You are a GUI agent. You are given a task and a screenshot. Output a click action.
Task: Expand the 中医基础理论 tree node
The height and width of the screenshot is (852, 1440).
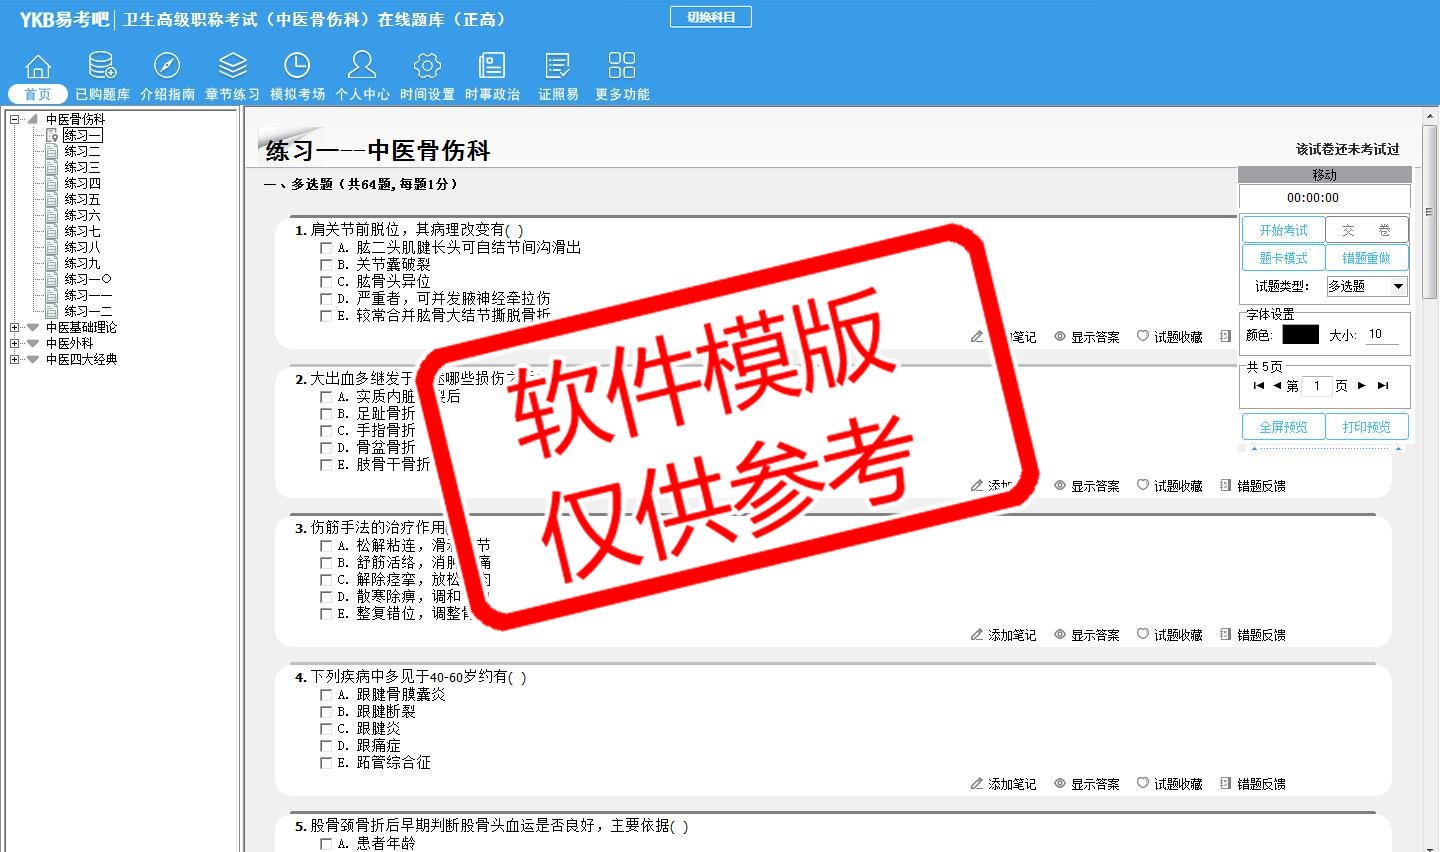click(14, 327)
